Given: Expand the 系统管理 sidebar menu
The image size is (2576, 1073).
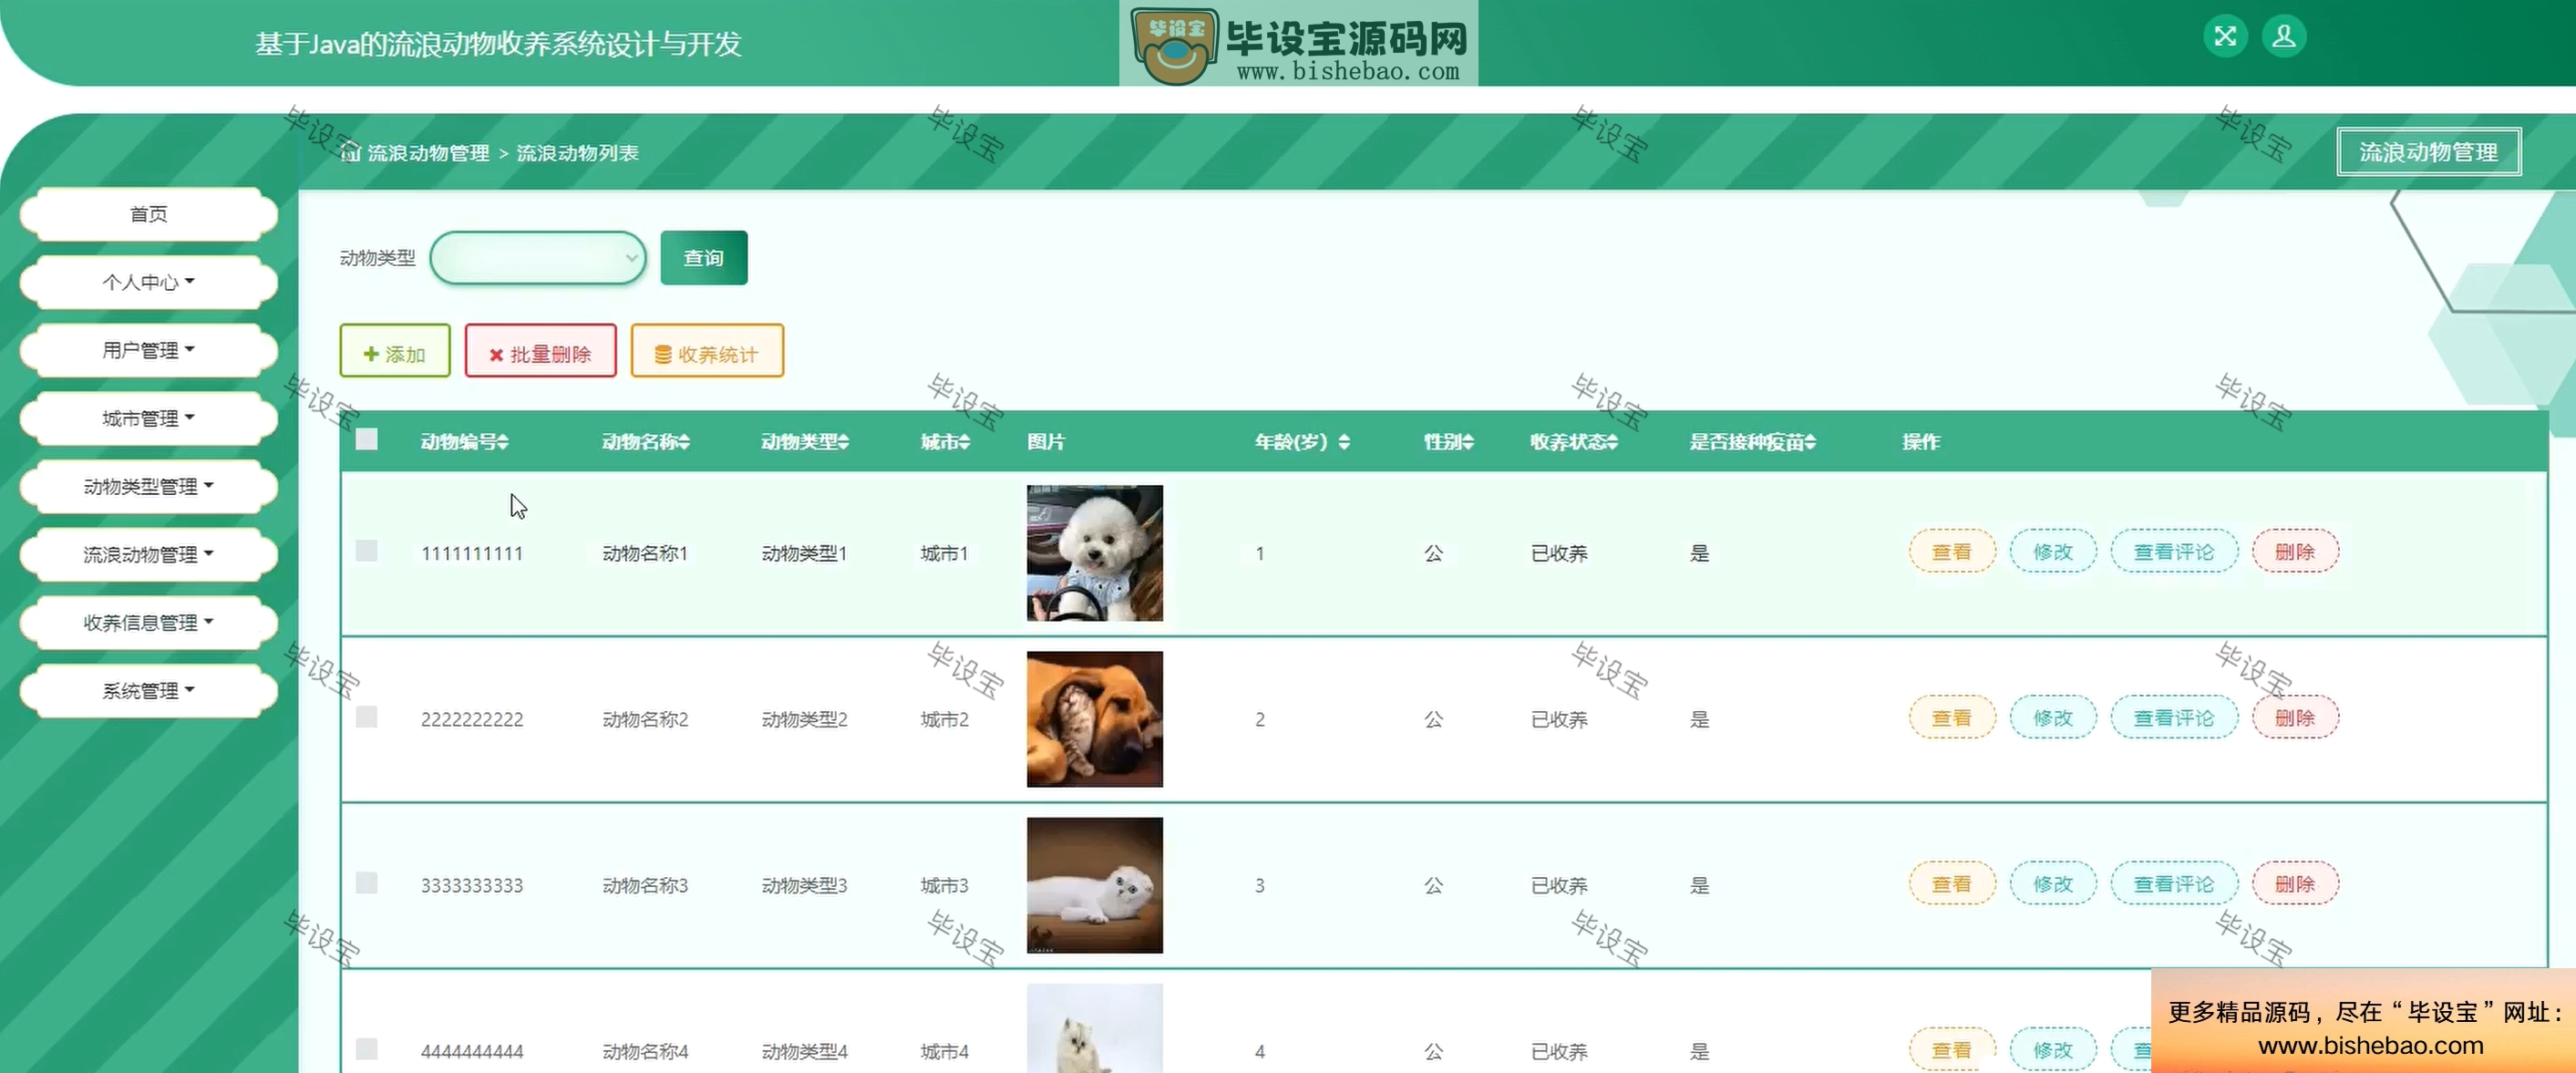Looking at the screenshot, I should pyautogui.click(x=148, y=690).
